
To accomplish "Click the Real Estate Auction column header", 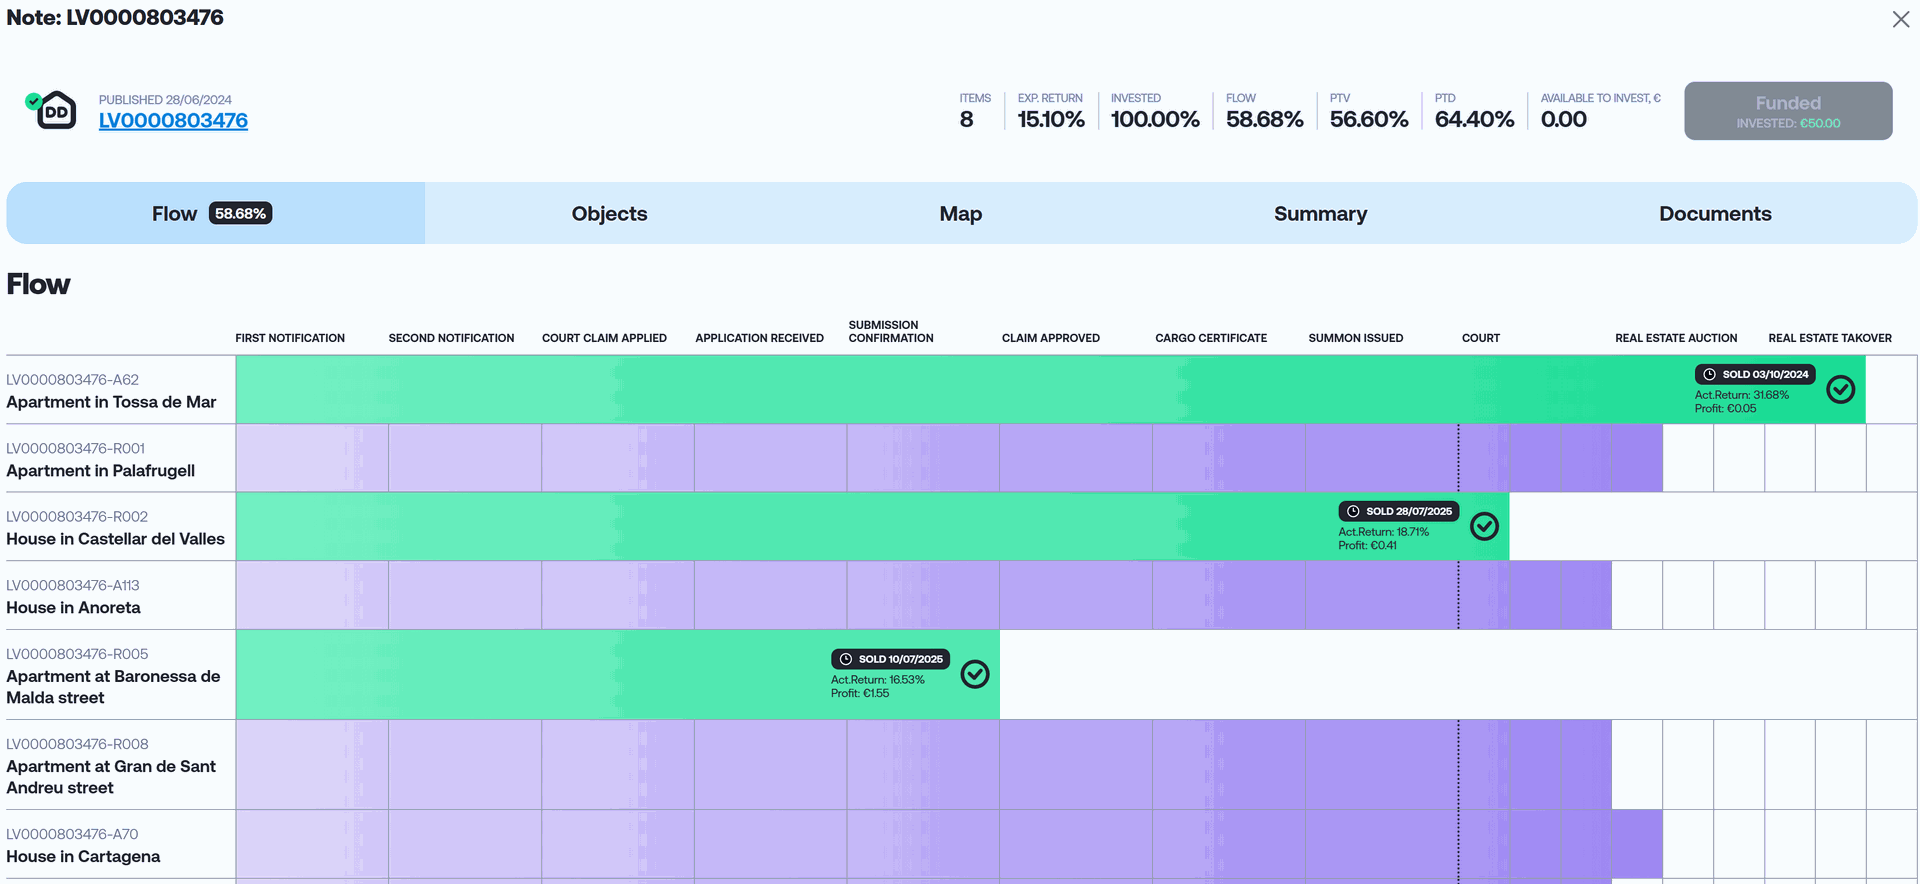I will pyautogui.click(x=1675, y=338).
